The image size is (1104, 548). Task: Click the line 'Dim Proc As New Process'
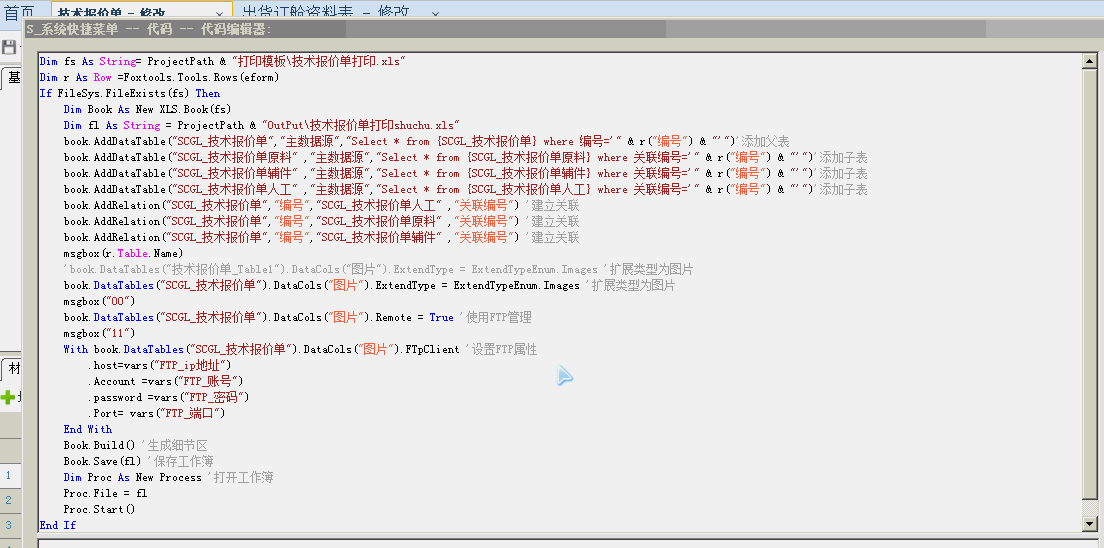point(168,478)
